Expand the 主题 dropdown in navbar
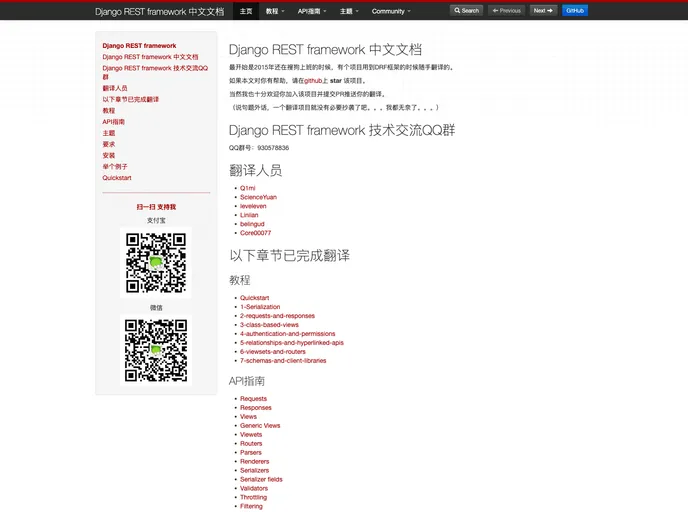This screenshot has height=512, width=688. click(x=349, y=11)
